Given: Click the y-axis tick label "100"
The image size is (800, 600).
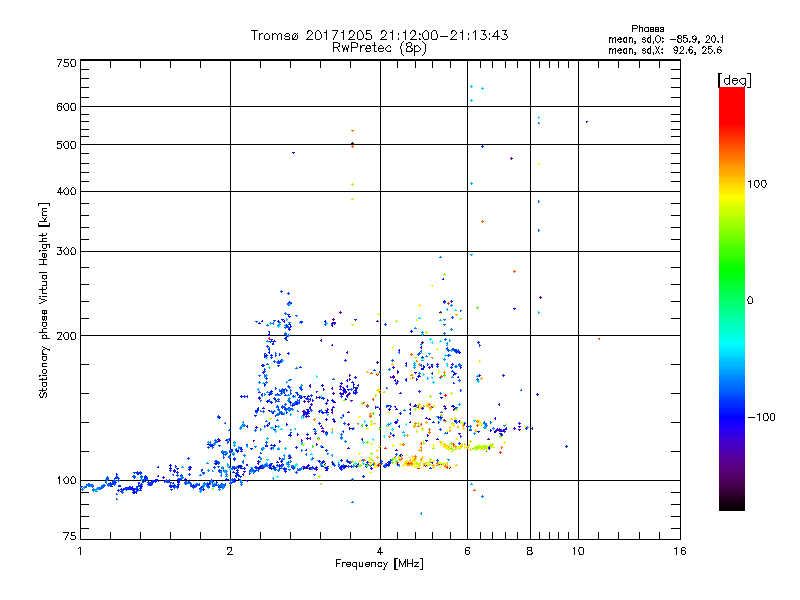Looking at the screenshot, I should point(66,480).
